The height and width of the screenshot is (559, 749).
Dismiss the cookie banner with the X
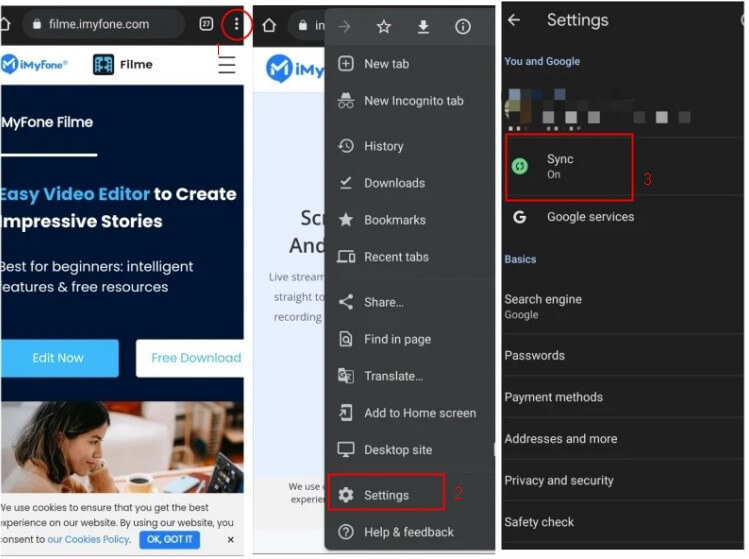231,539
